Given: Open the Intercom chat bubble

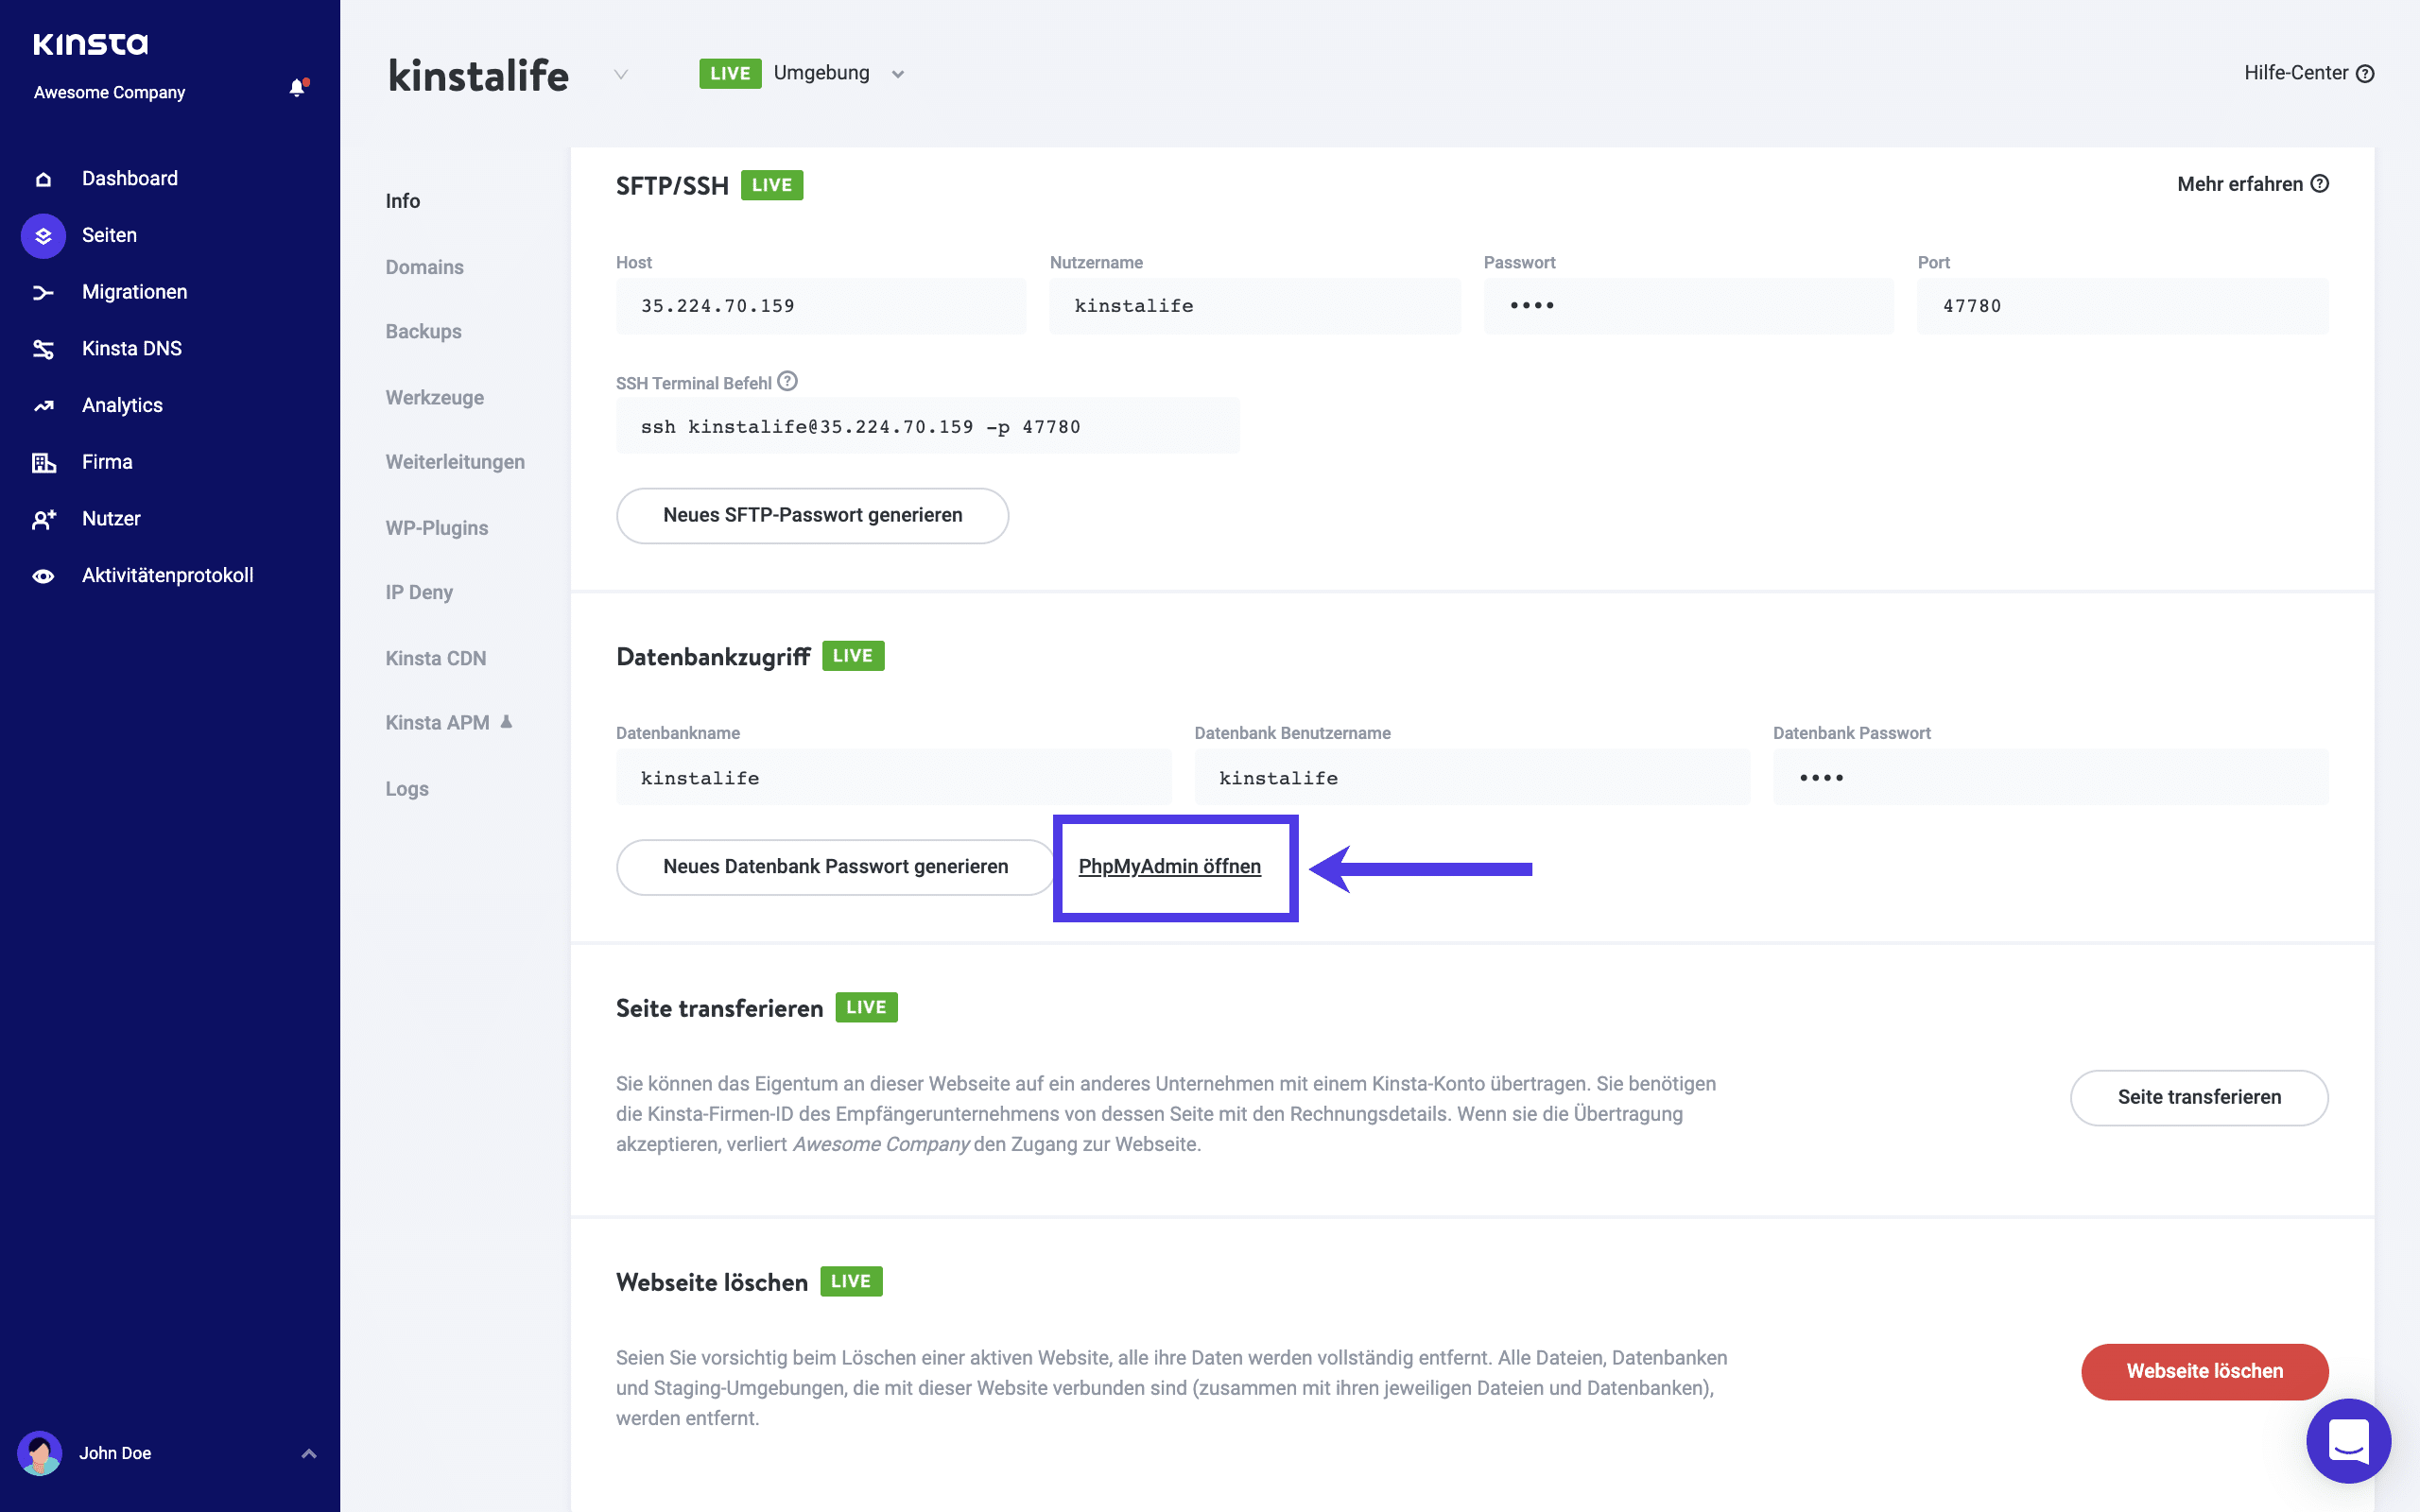Looking at the screenshot, I should 2348,1441.
